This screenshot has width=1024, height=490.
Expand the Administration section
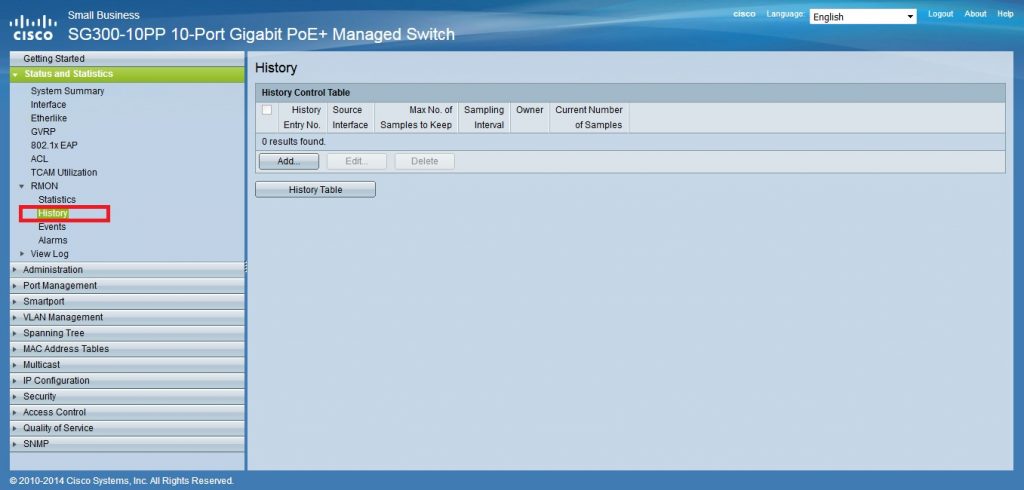[127, 269]
